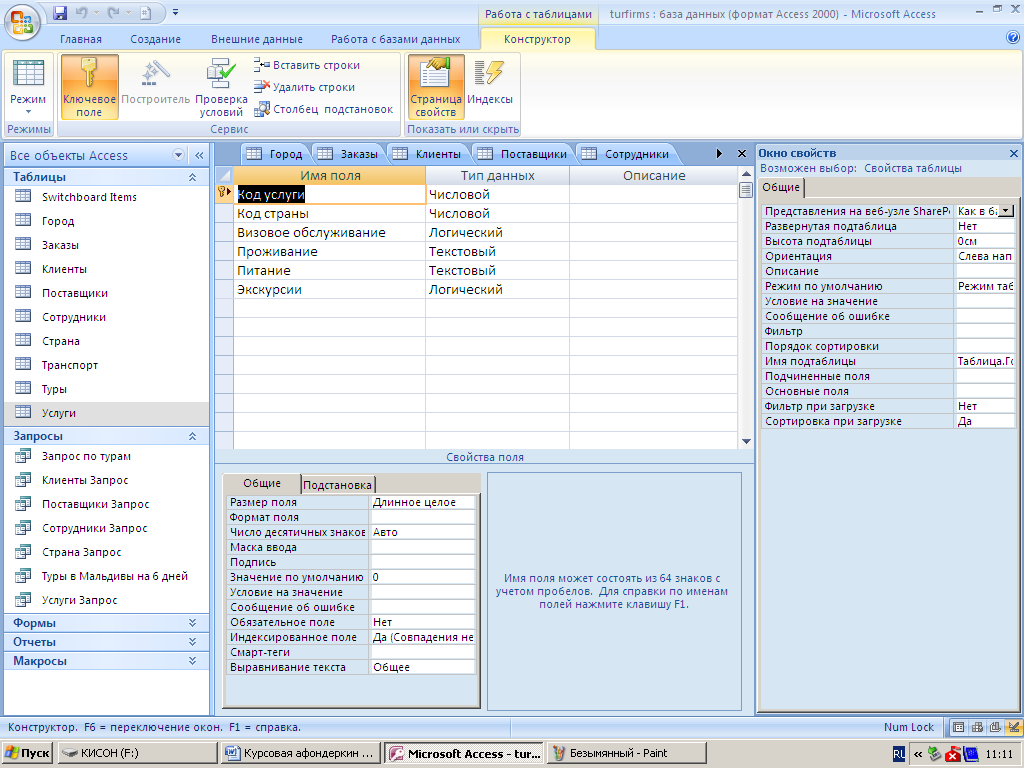
Task: Click the Office button logo
Action: [x=22, y=24]
